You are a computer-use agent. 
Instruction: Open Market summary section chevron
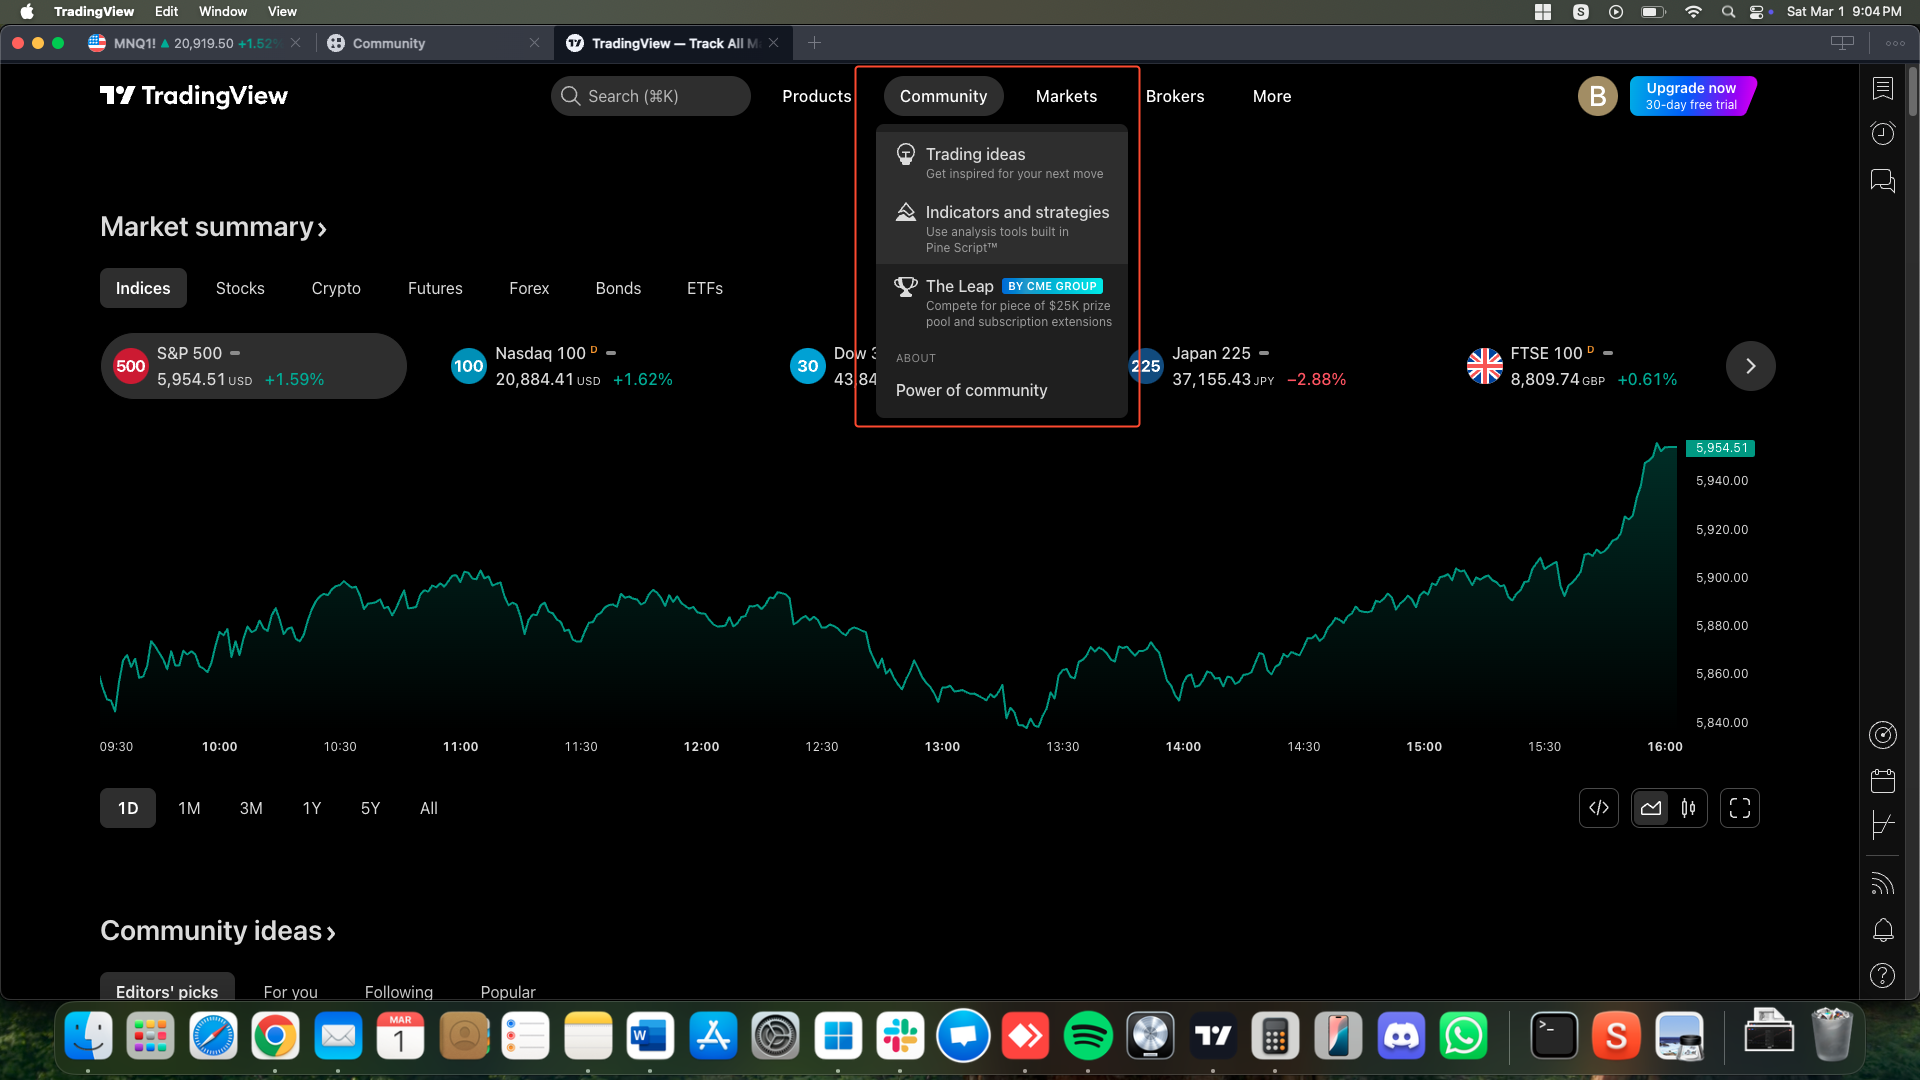coord(322,229)
